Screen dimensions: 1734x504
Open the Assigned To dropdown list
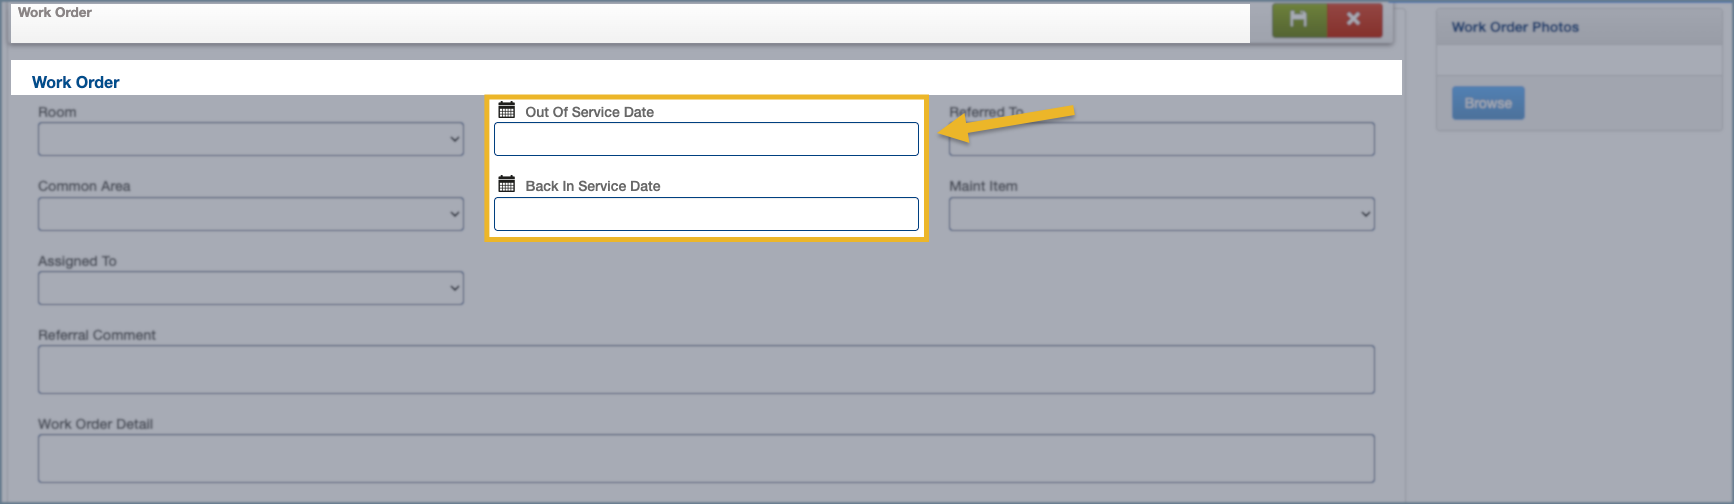click(x=250, y=288)
